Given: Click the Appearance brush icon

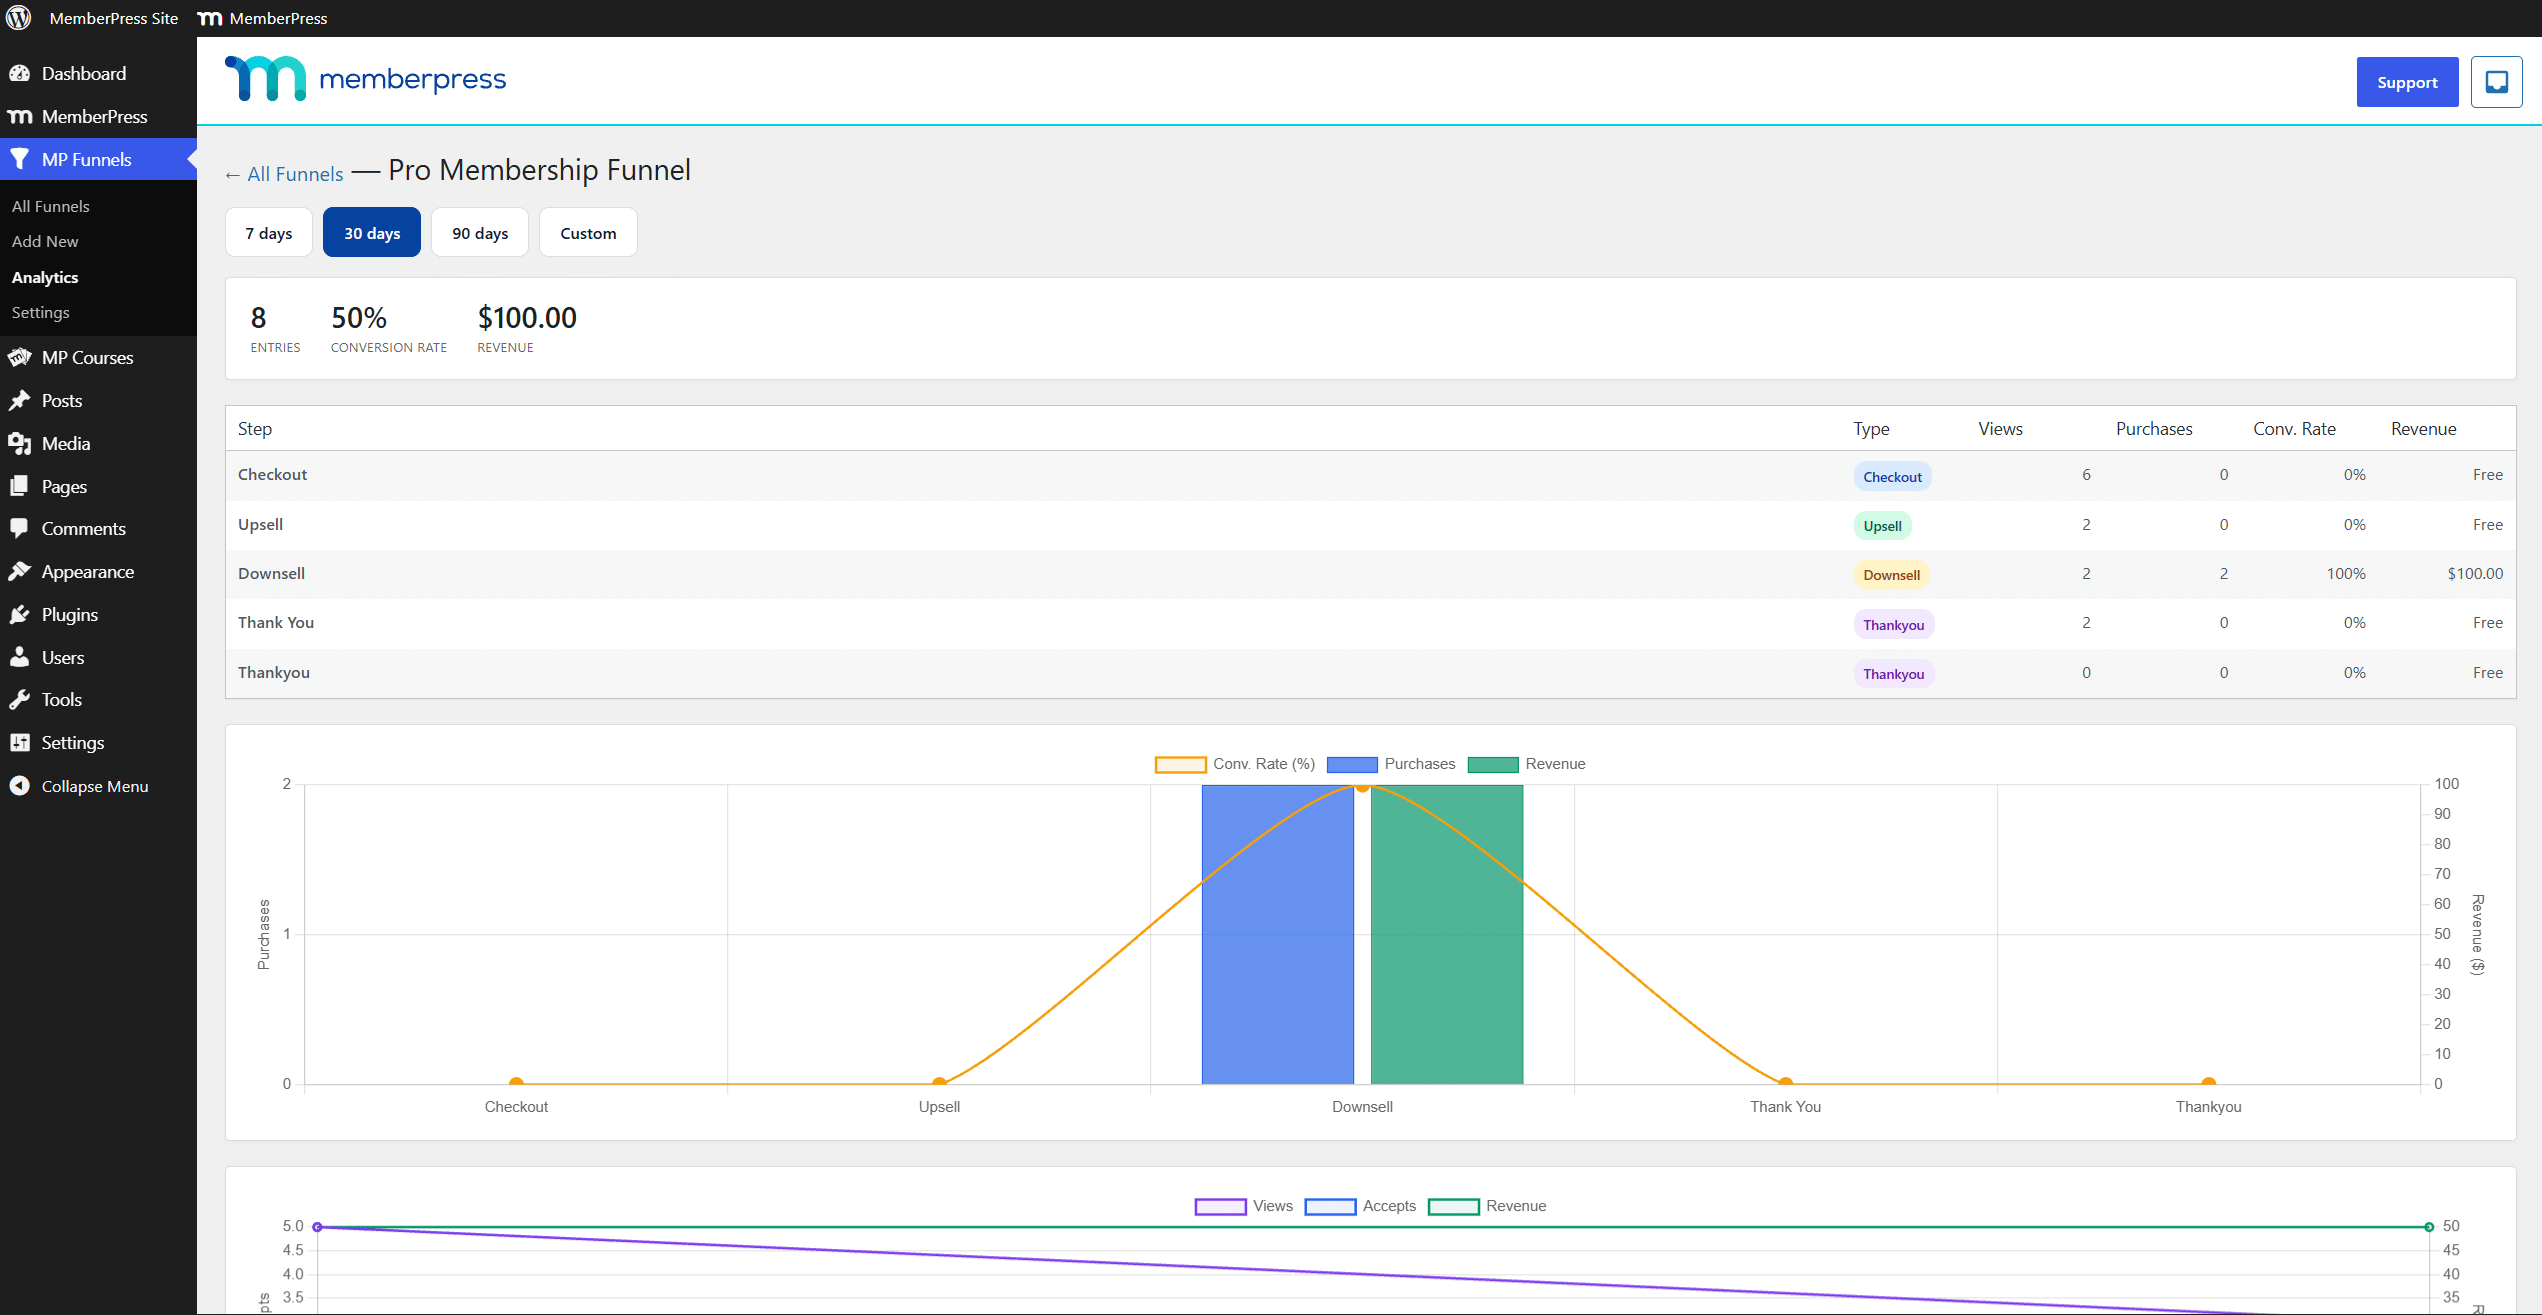Looking at the screenshot, I should pos(20,571).
